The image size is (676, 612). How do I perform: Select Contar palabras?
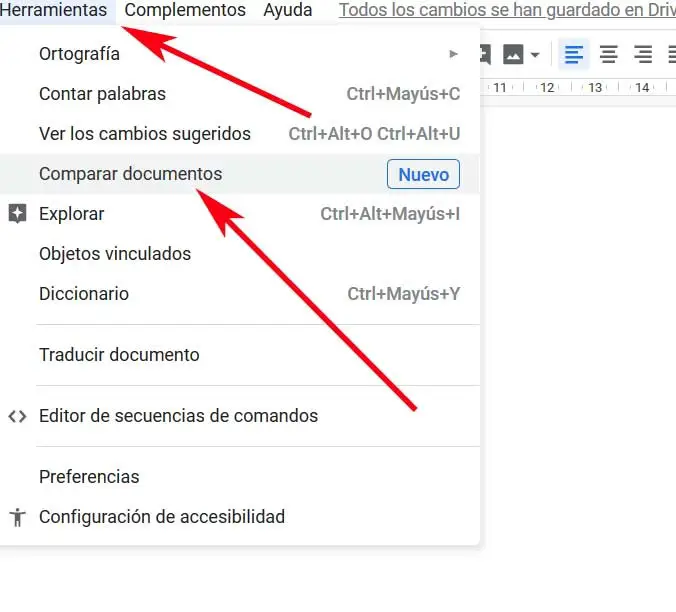[240, 94]
